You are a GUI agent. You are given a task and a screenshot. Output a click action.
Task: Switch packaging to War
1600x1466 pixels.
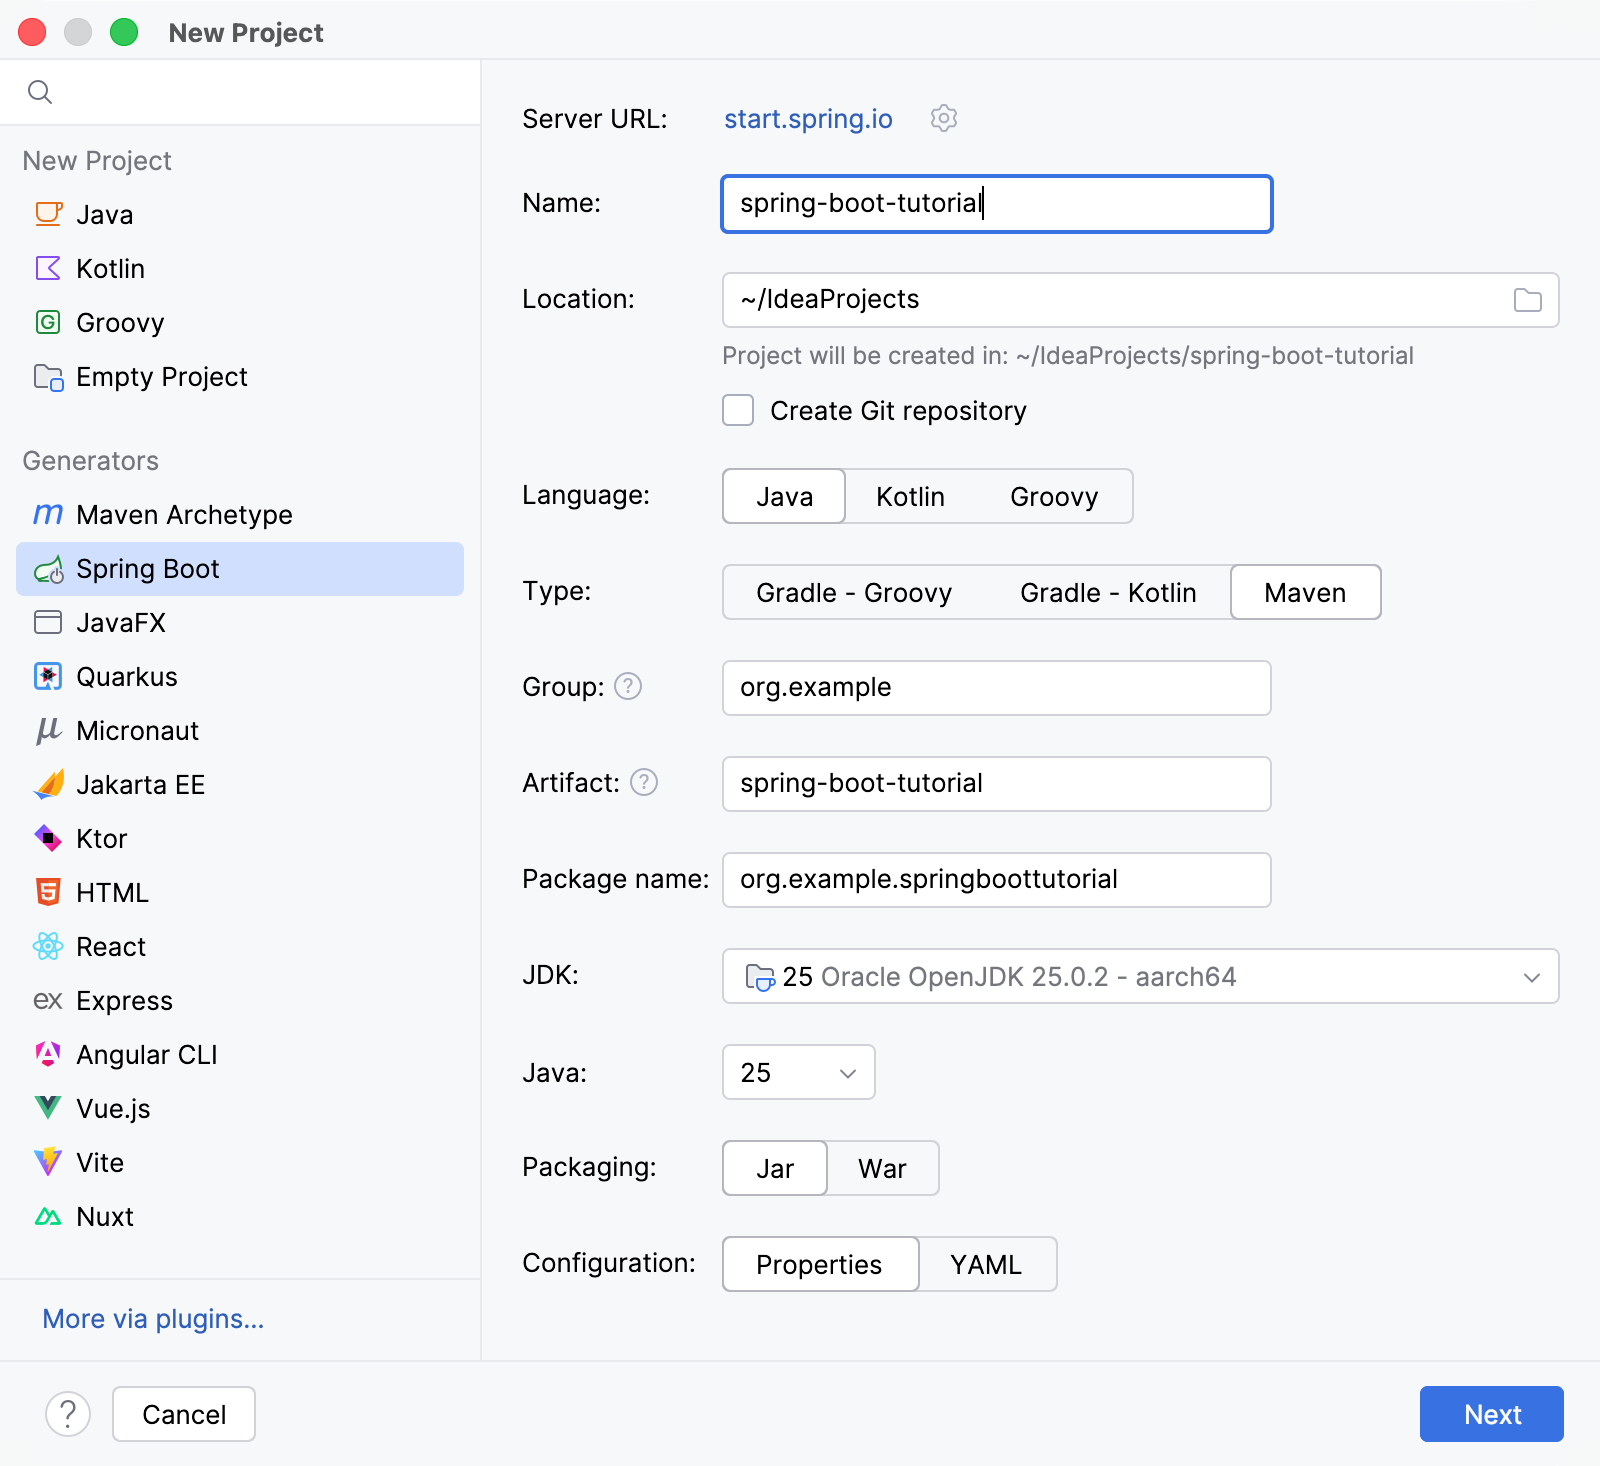pyautogui.click(x=881, y=1168)
